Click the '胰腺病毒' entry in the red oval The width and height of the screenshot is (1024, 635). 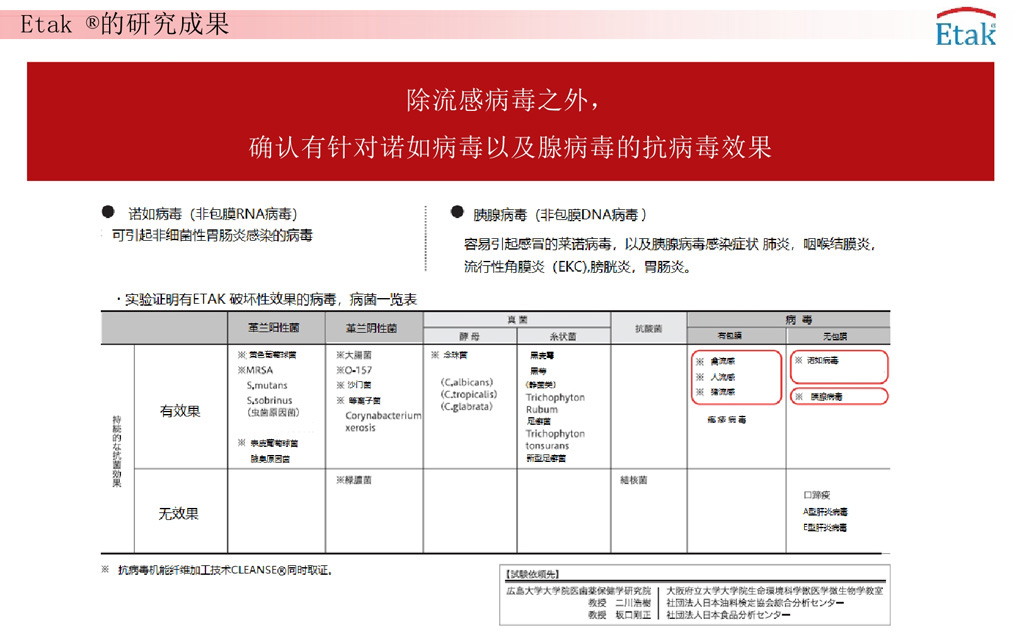point(826,397)
